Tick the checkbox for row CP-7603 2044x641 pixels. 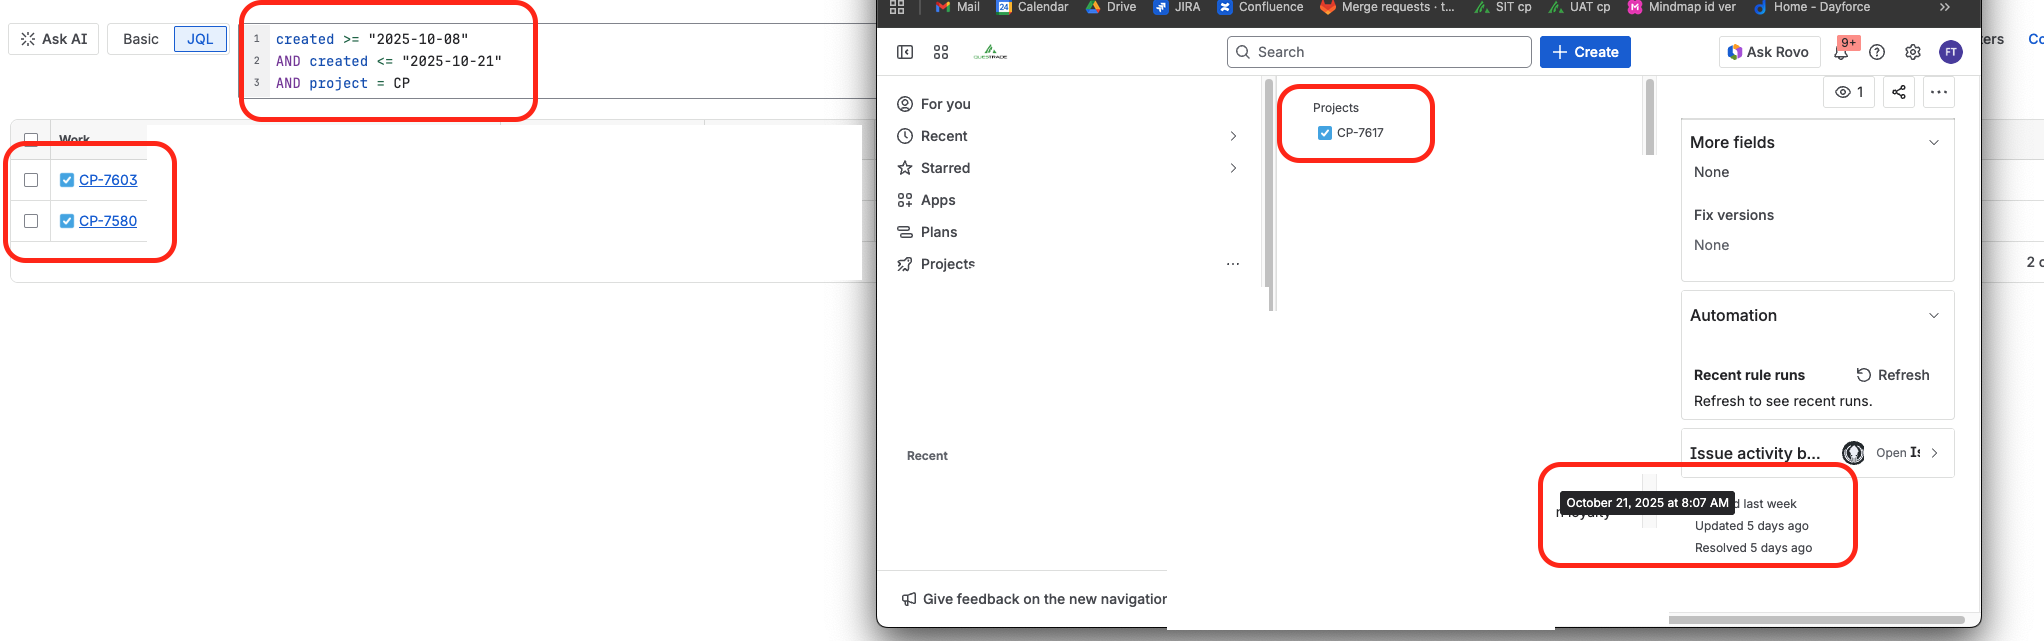(31, 180)
